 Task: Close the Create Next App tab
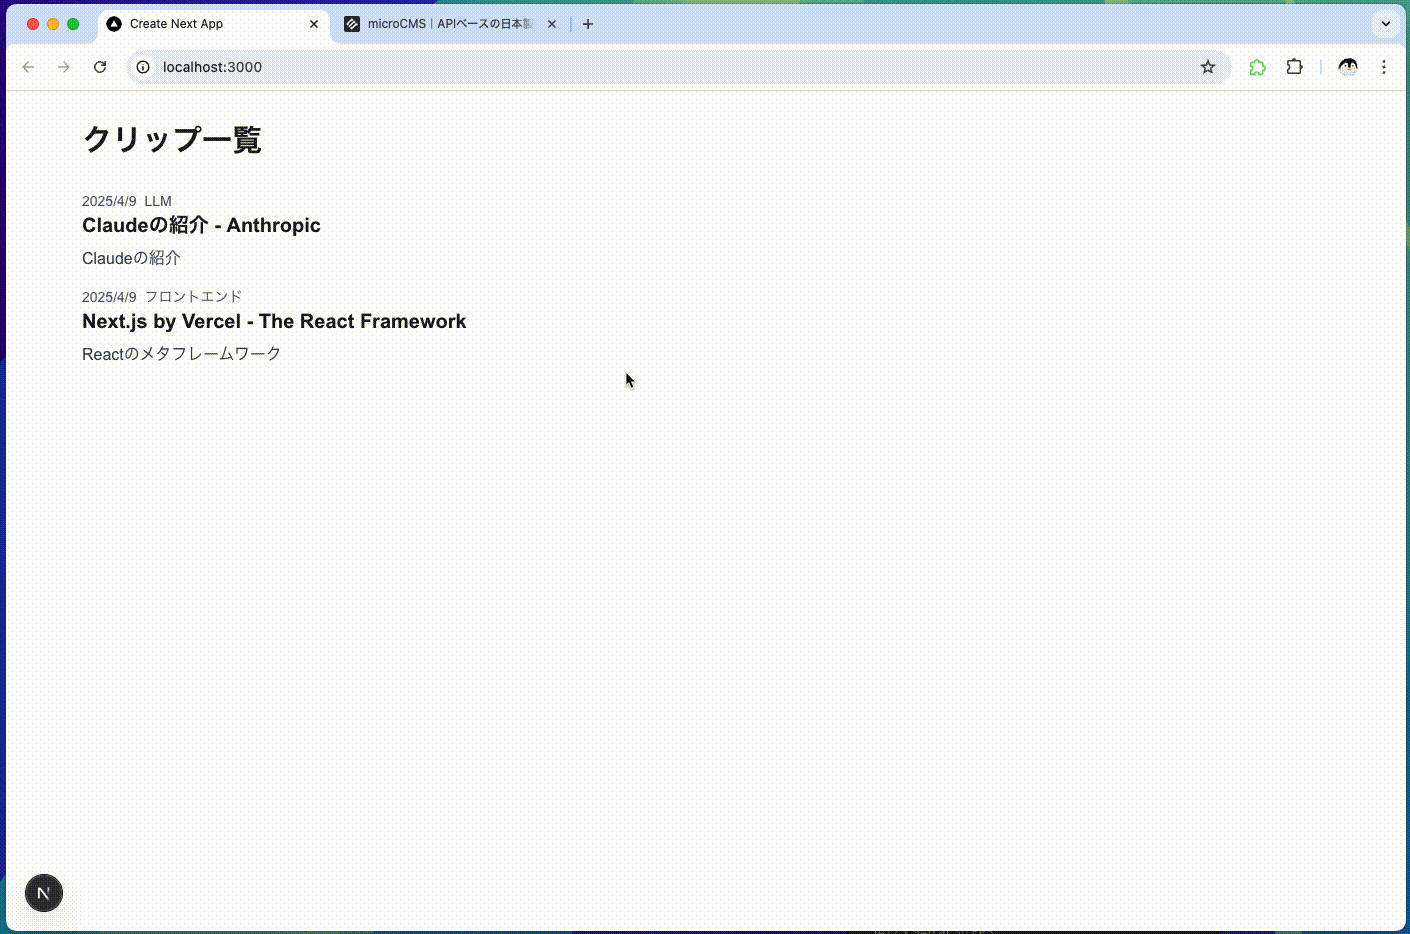314,24
